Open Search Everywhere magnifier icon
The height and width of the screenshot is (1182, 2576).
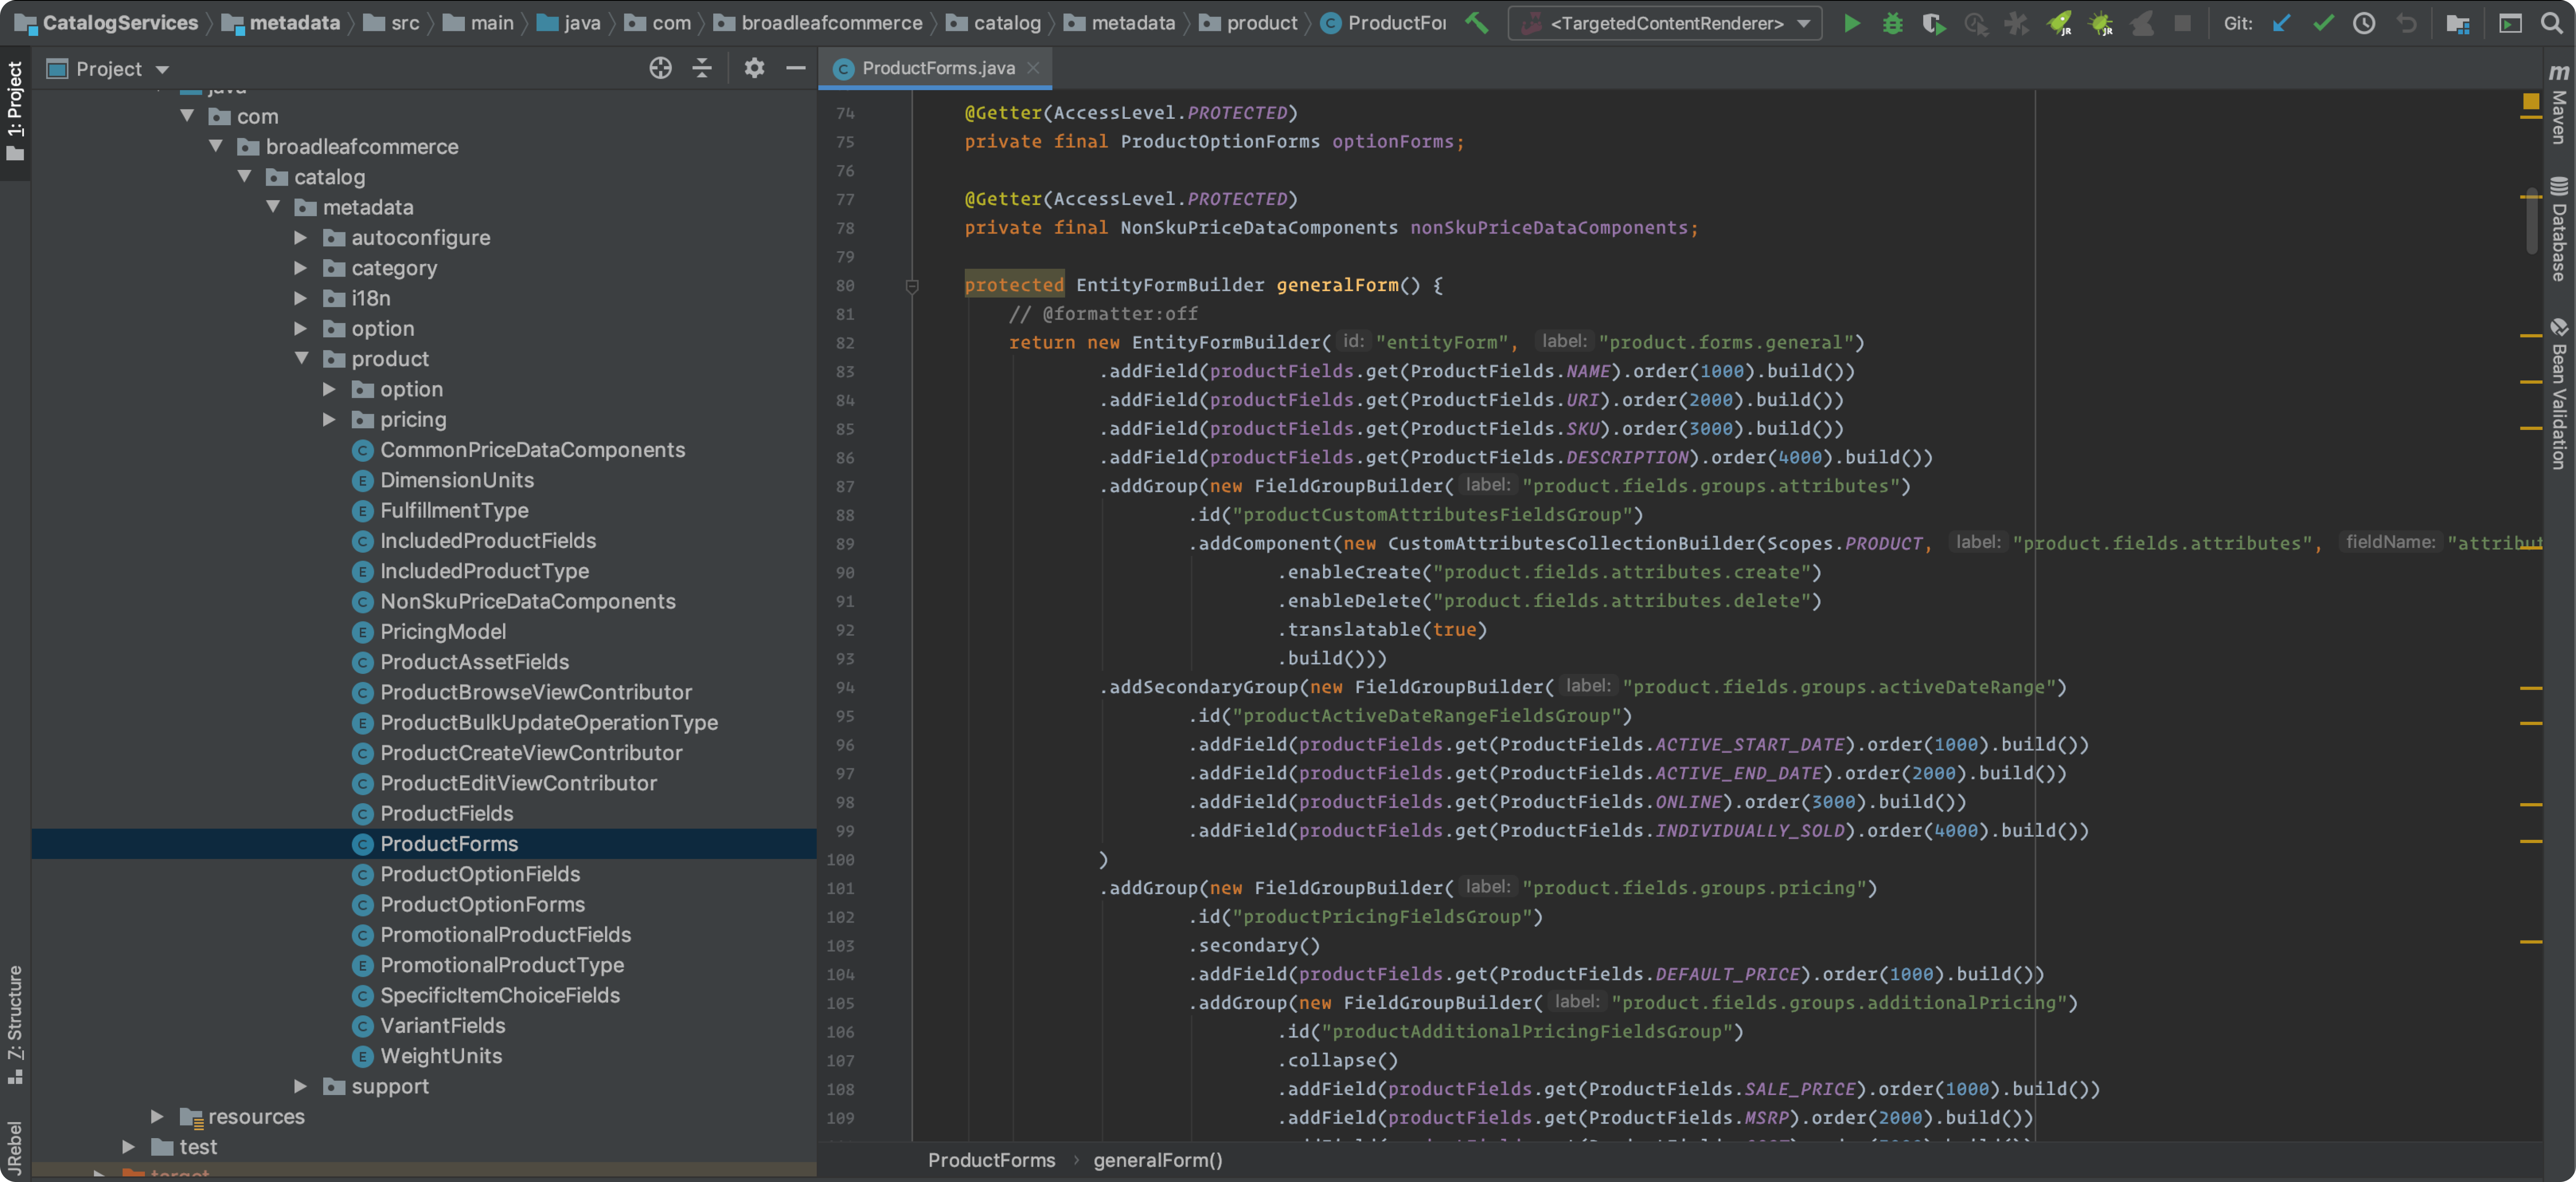(2551, 23)
